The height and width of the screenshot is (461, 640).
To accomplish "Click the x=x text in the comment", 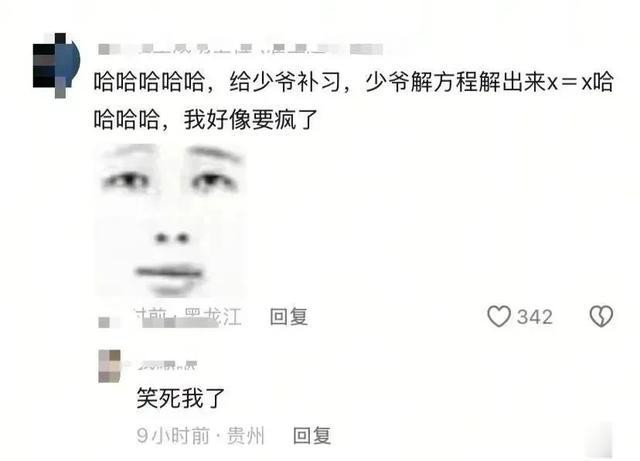I will click(x=569, y=83).
